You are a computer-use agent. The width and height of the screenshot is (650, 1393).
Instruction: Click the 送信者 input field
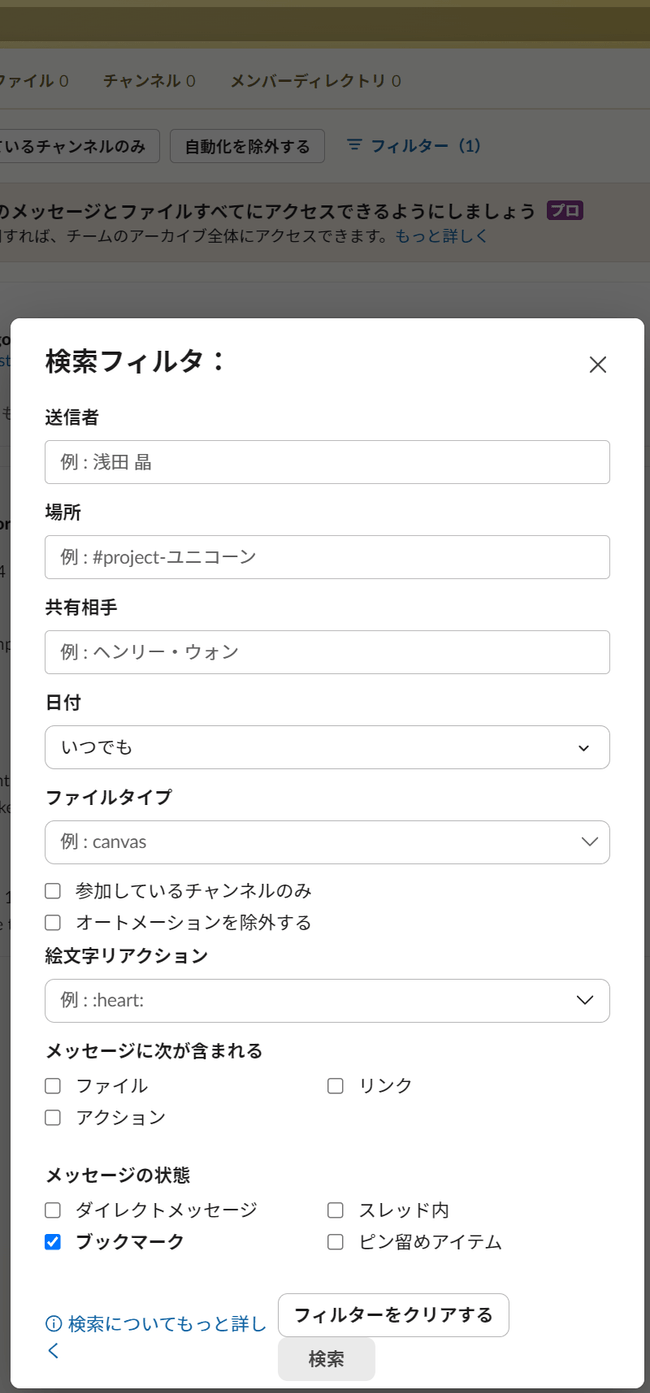[x=327, y=461]
